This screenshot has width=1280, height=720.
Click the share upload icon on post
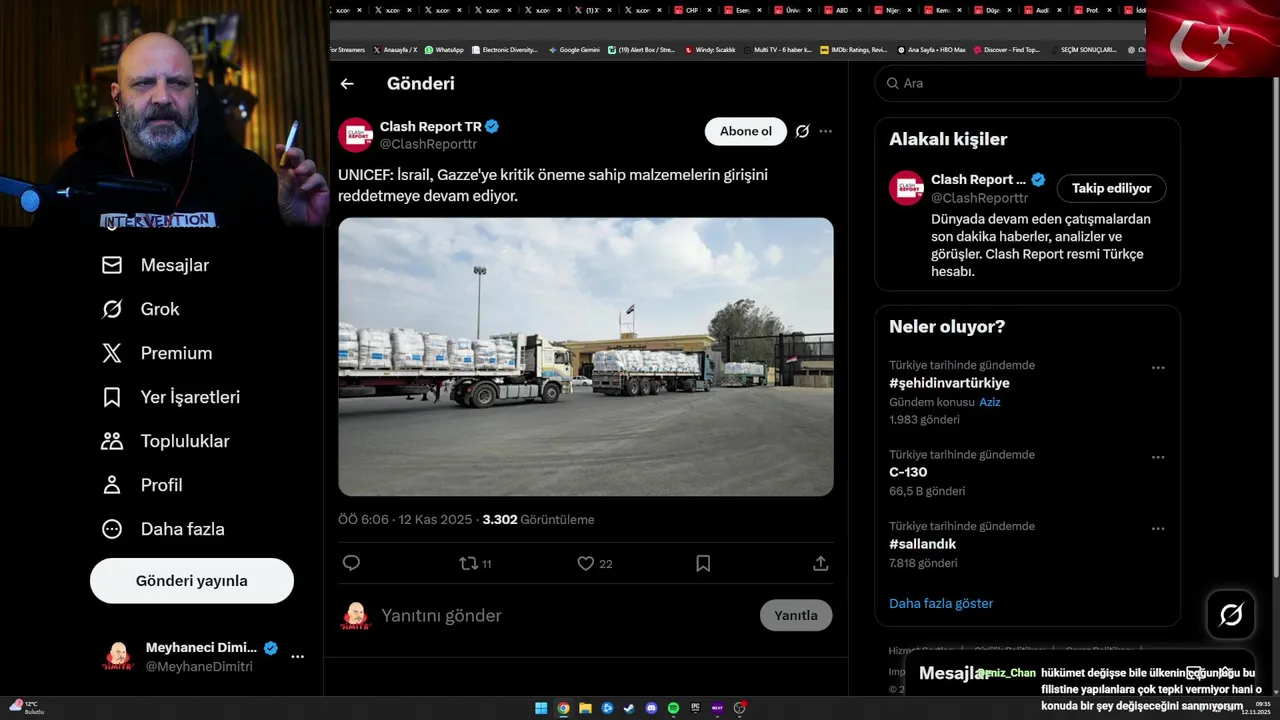pyautogui.click(x=821, y=563)
